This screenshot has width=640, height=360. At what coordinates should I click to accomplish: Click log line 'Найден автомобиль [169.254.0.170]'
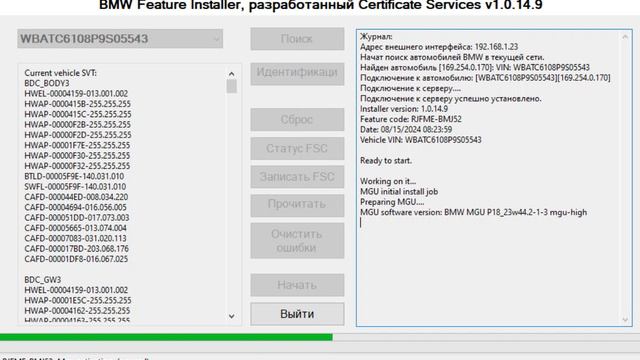(475, 67)
